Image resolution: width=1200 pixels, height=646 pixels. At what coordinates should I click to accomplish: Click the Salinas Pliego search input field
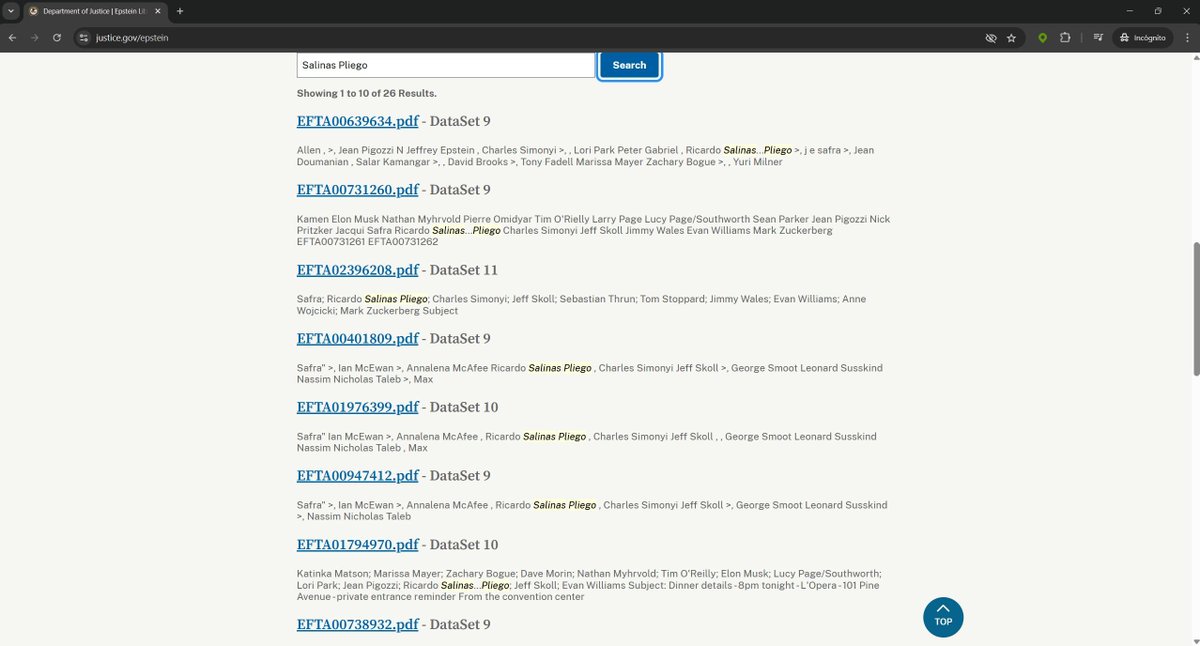pos(446,65)
